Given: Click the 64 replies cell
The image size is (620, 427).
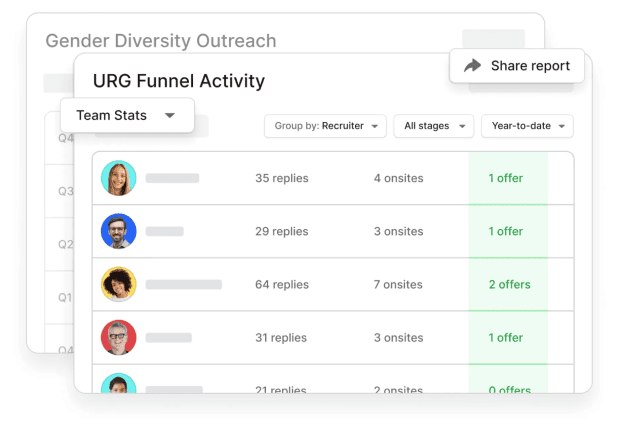Looking at the screenshot, I should [282, 284].
